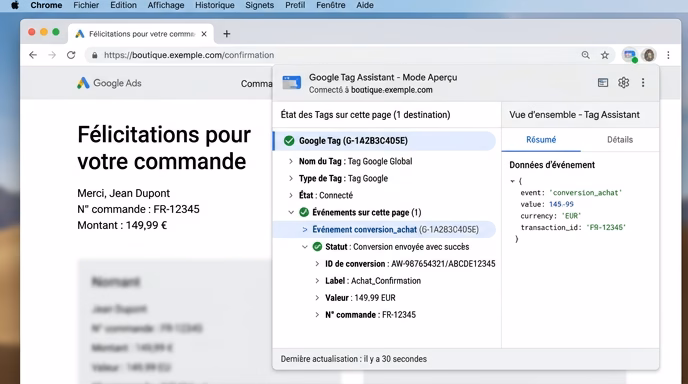
Task: Open the Pretil menu
Action: point(295,5)
